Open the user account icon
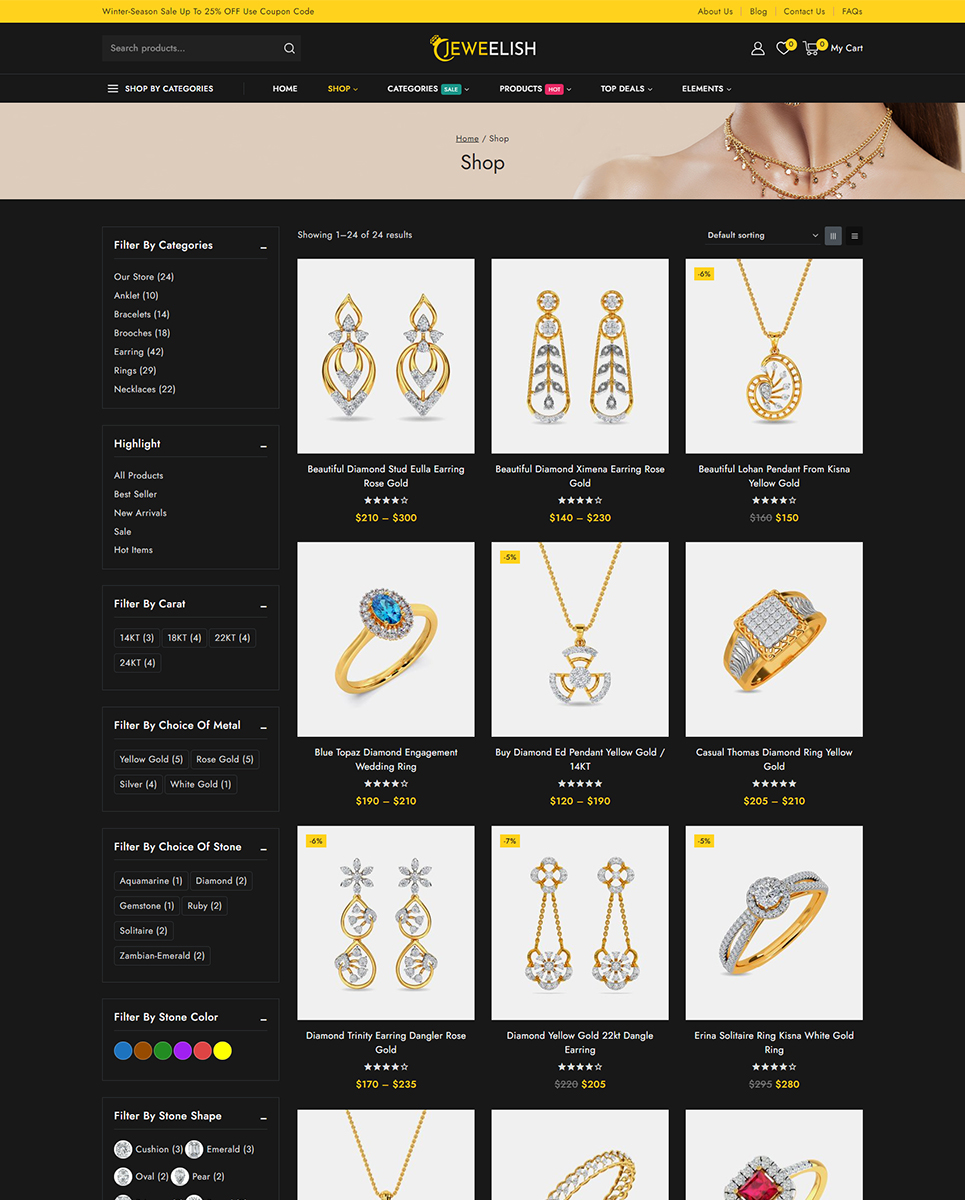 tap(757, 48)
